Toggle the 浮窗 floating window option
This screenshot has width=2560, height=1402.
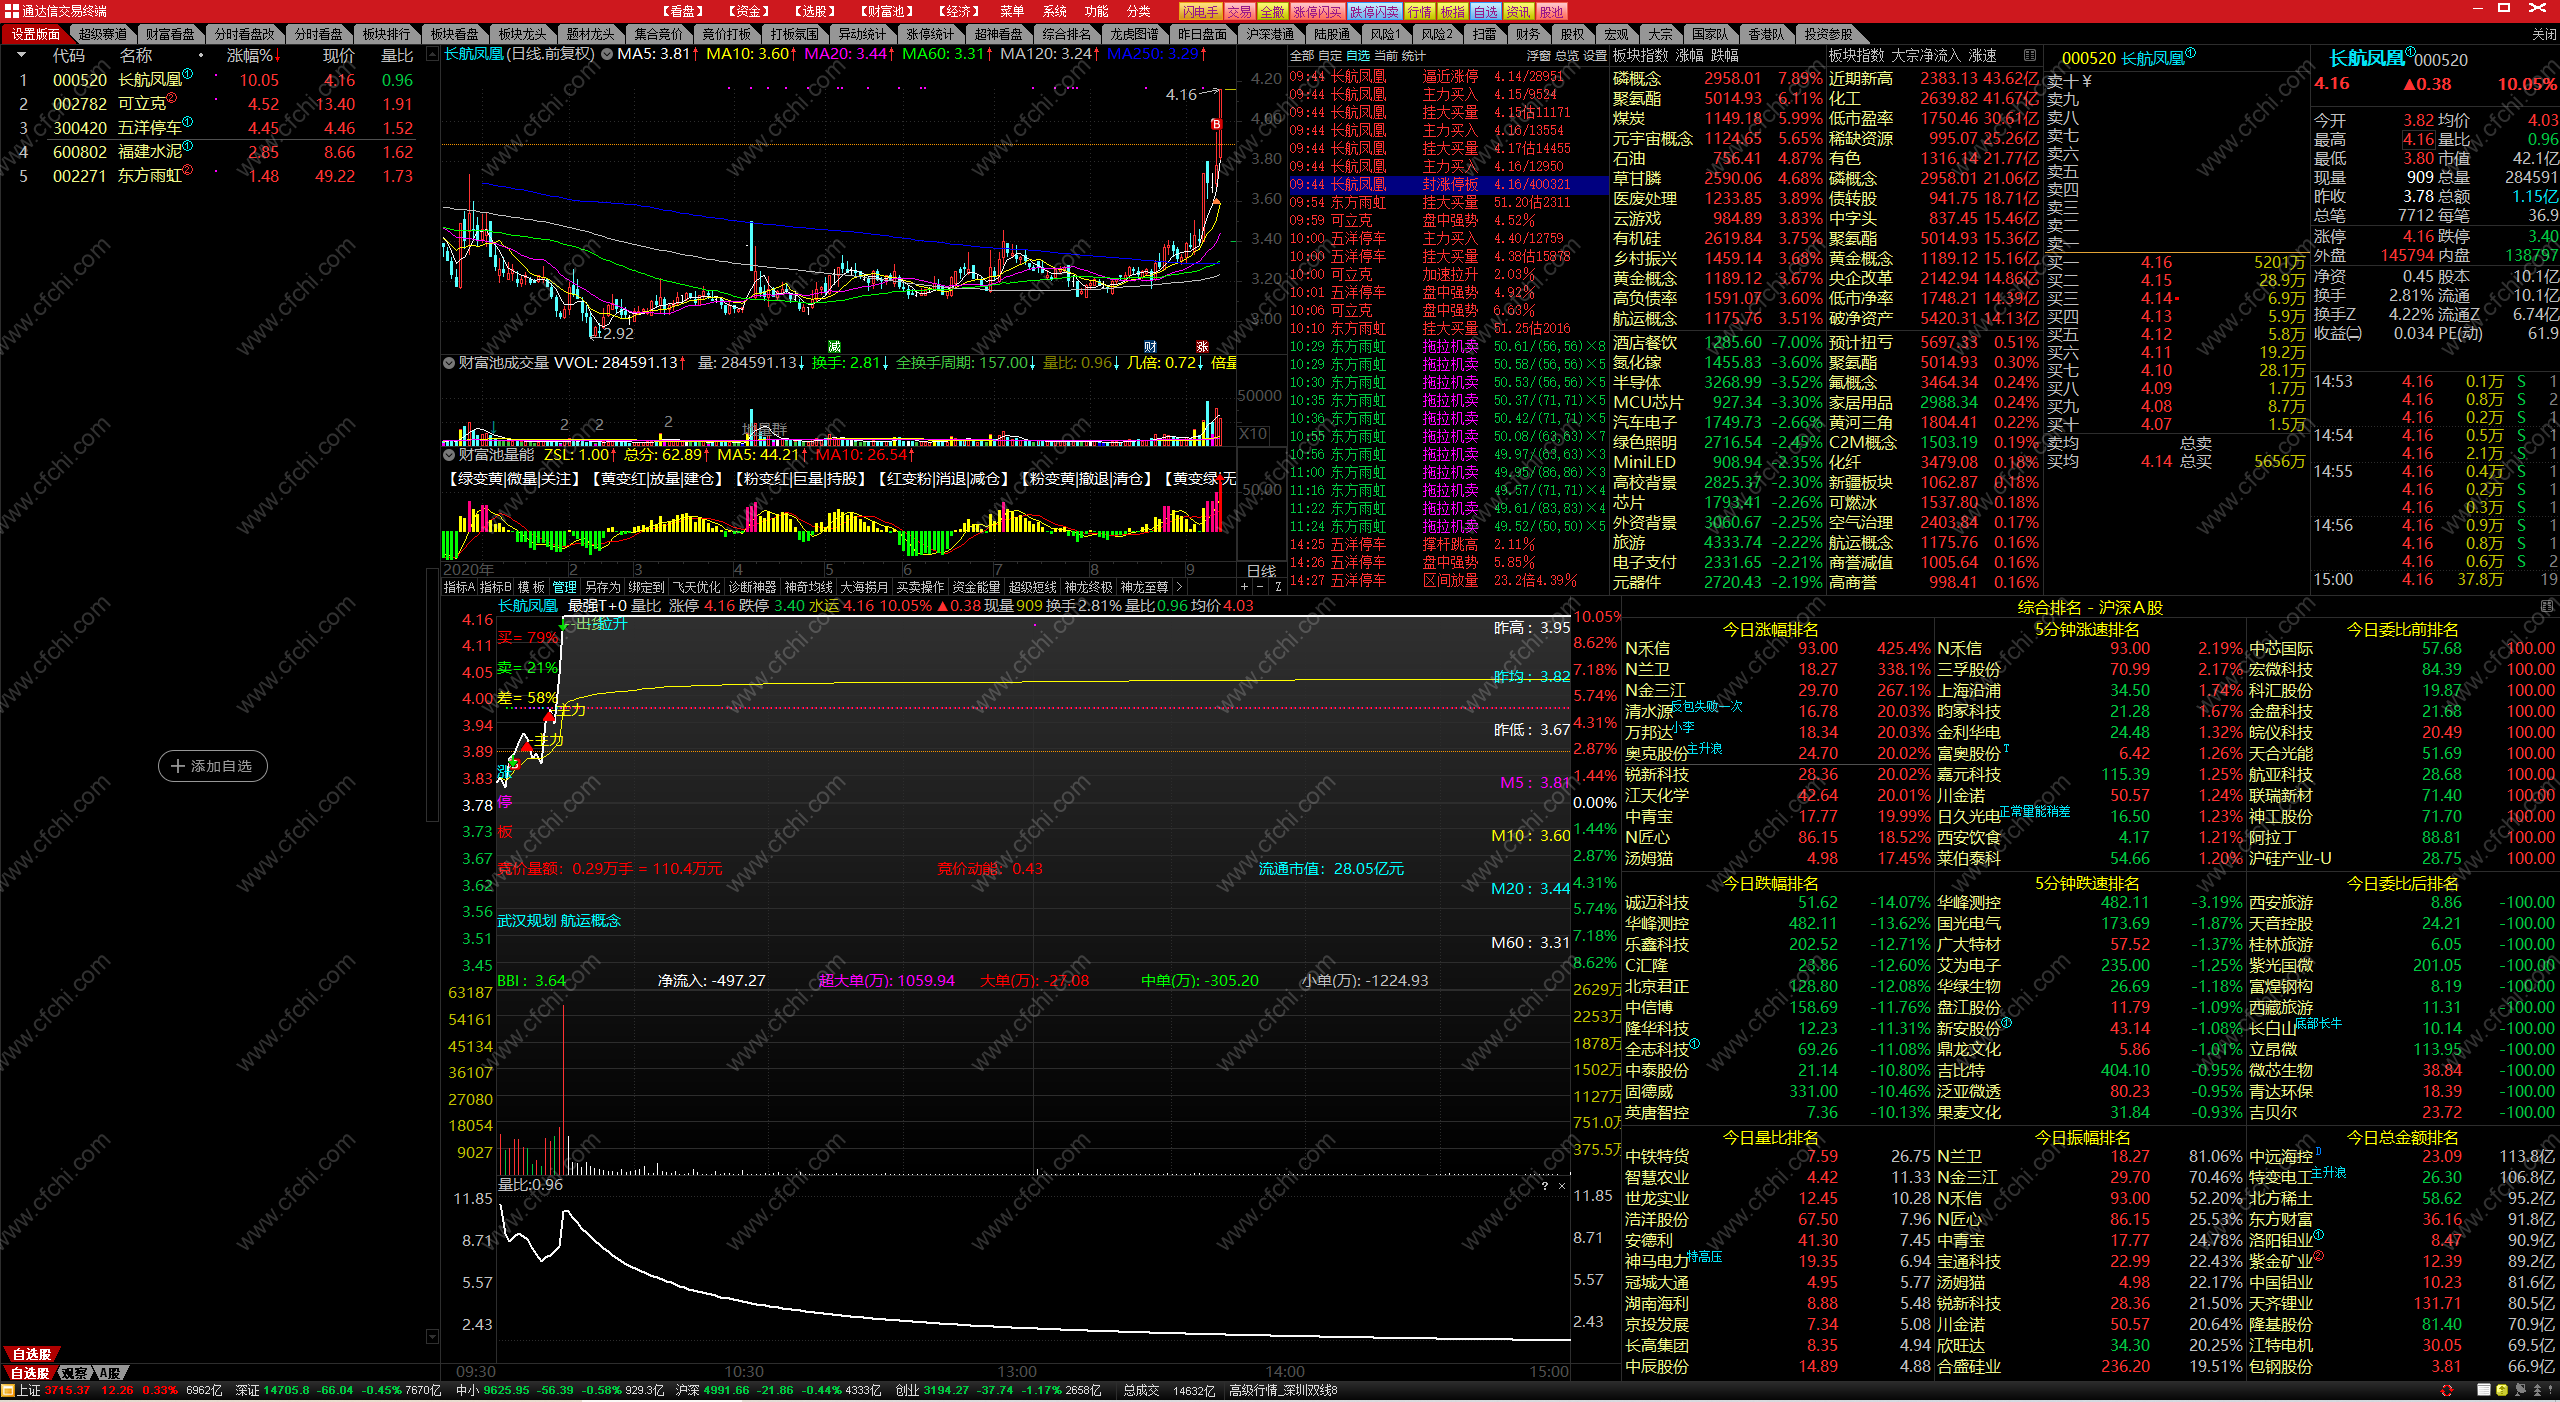1538,55
